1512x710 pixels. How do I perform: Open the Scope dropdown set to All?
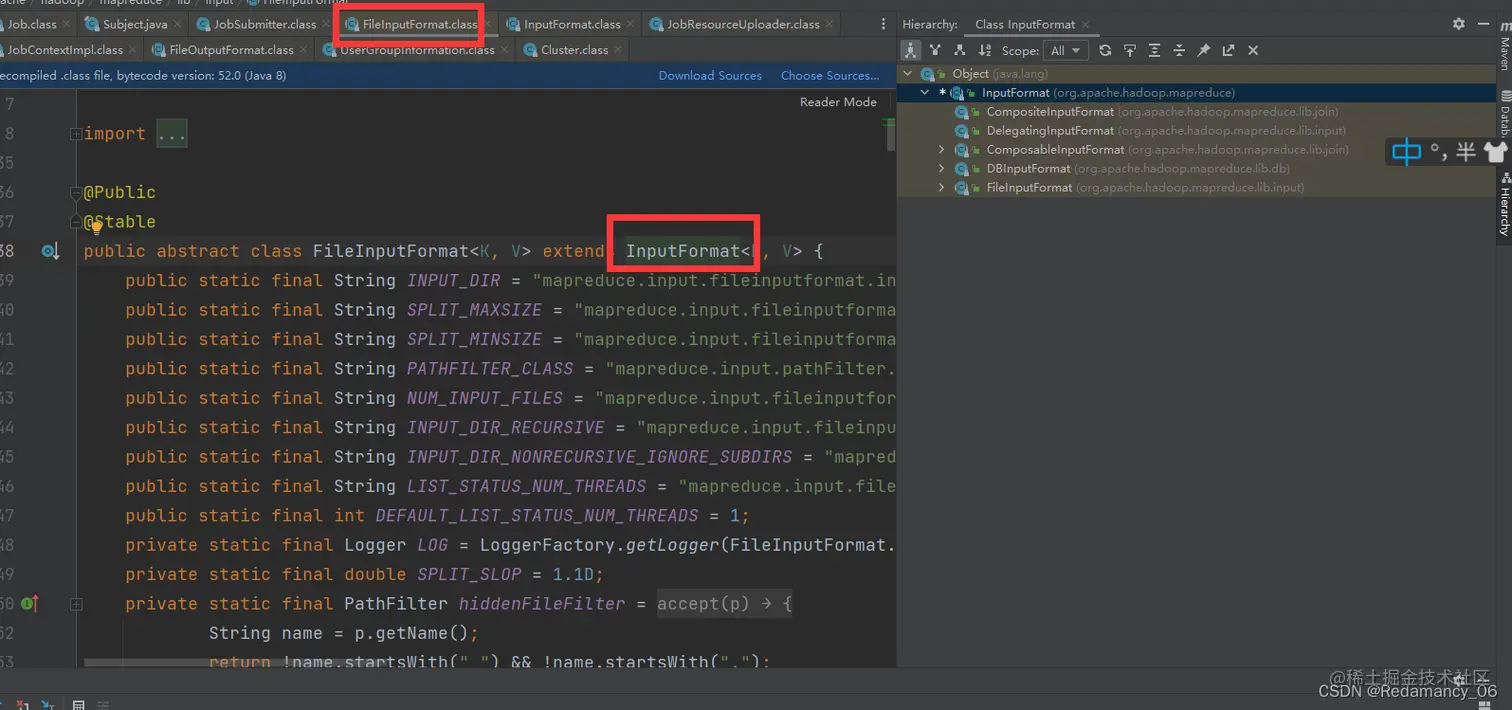(x=1065, y=50)
